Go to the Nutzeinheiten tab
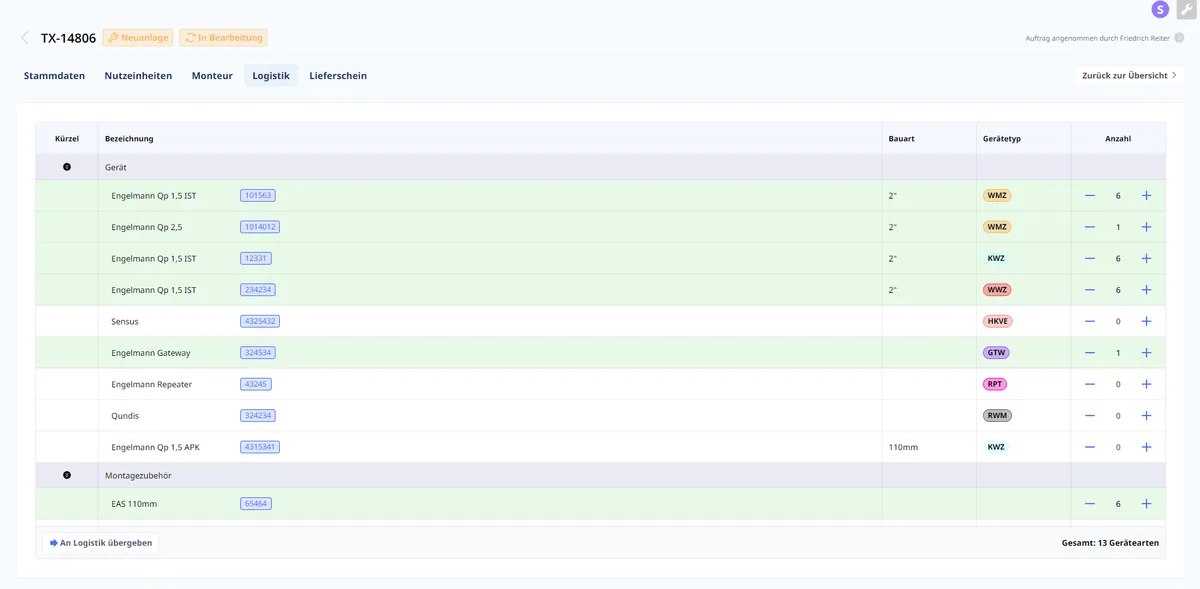This screenshot has width=1200, height=589. (138, 75)
